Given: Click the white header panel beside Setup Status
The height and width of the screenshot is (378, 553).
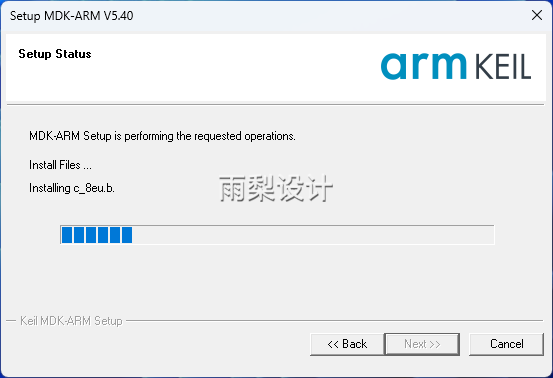Looking at the screenshot, I should (233, 67).
